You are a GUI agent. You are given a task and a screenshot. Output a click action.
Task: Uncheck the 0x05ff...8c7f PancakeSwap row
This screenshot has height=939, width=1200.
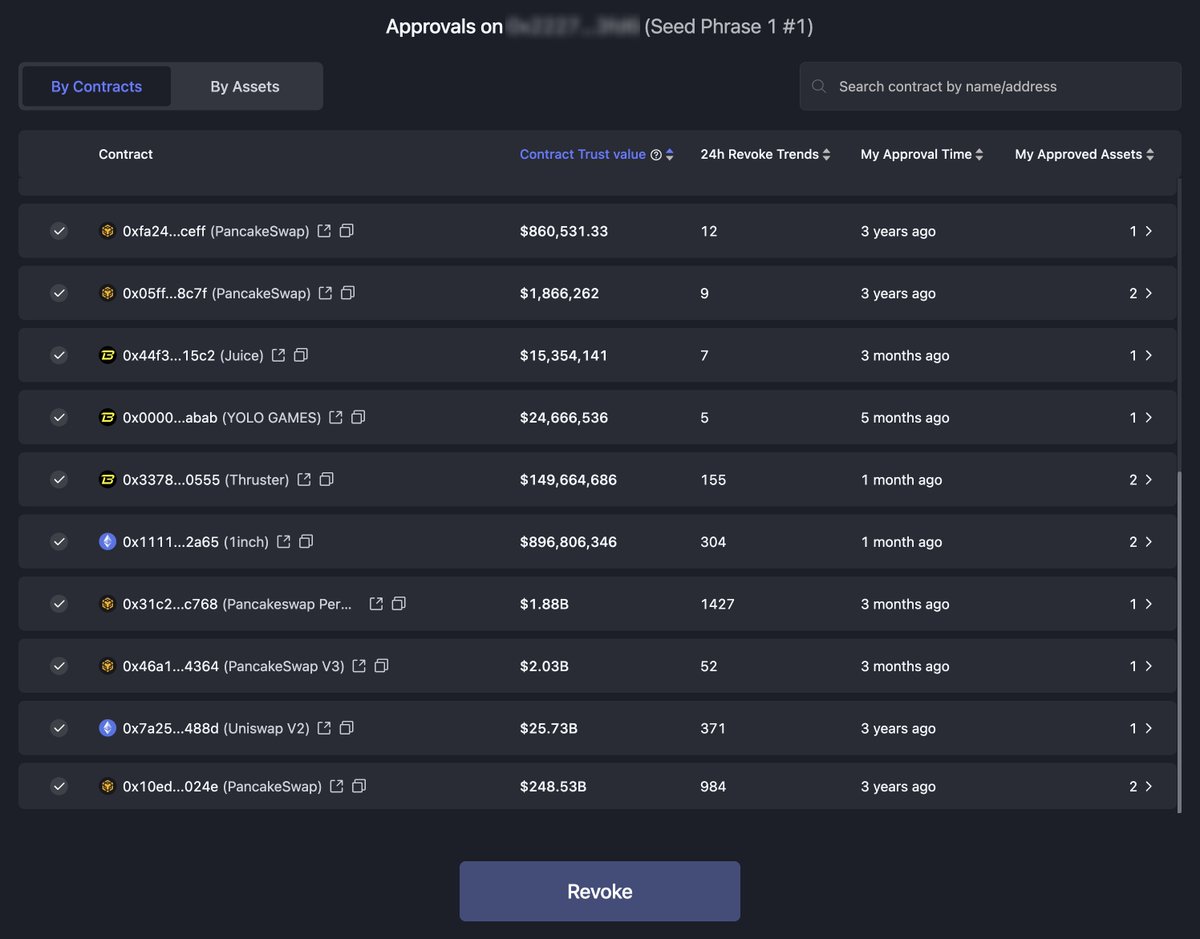pos(59,293)
